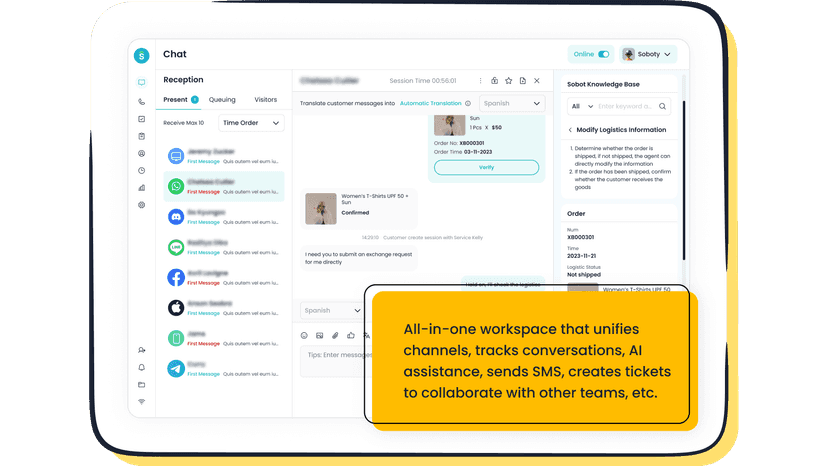Open the phone call section in sidebar
Screen dimensions: 828x466
[x=142, y=101]
